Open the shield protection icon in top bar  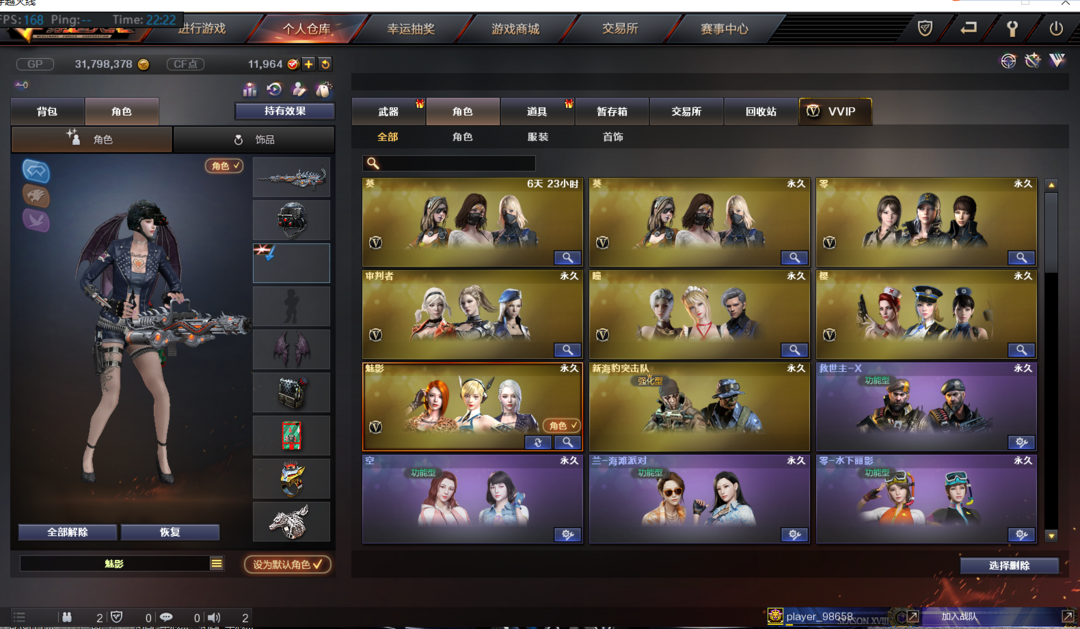tap(925, 28)
